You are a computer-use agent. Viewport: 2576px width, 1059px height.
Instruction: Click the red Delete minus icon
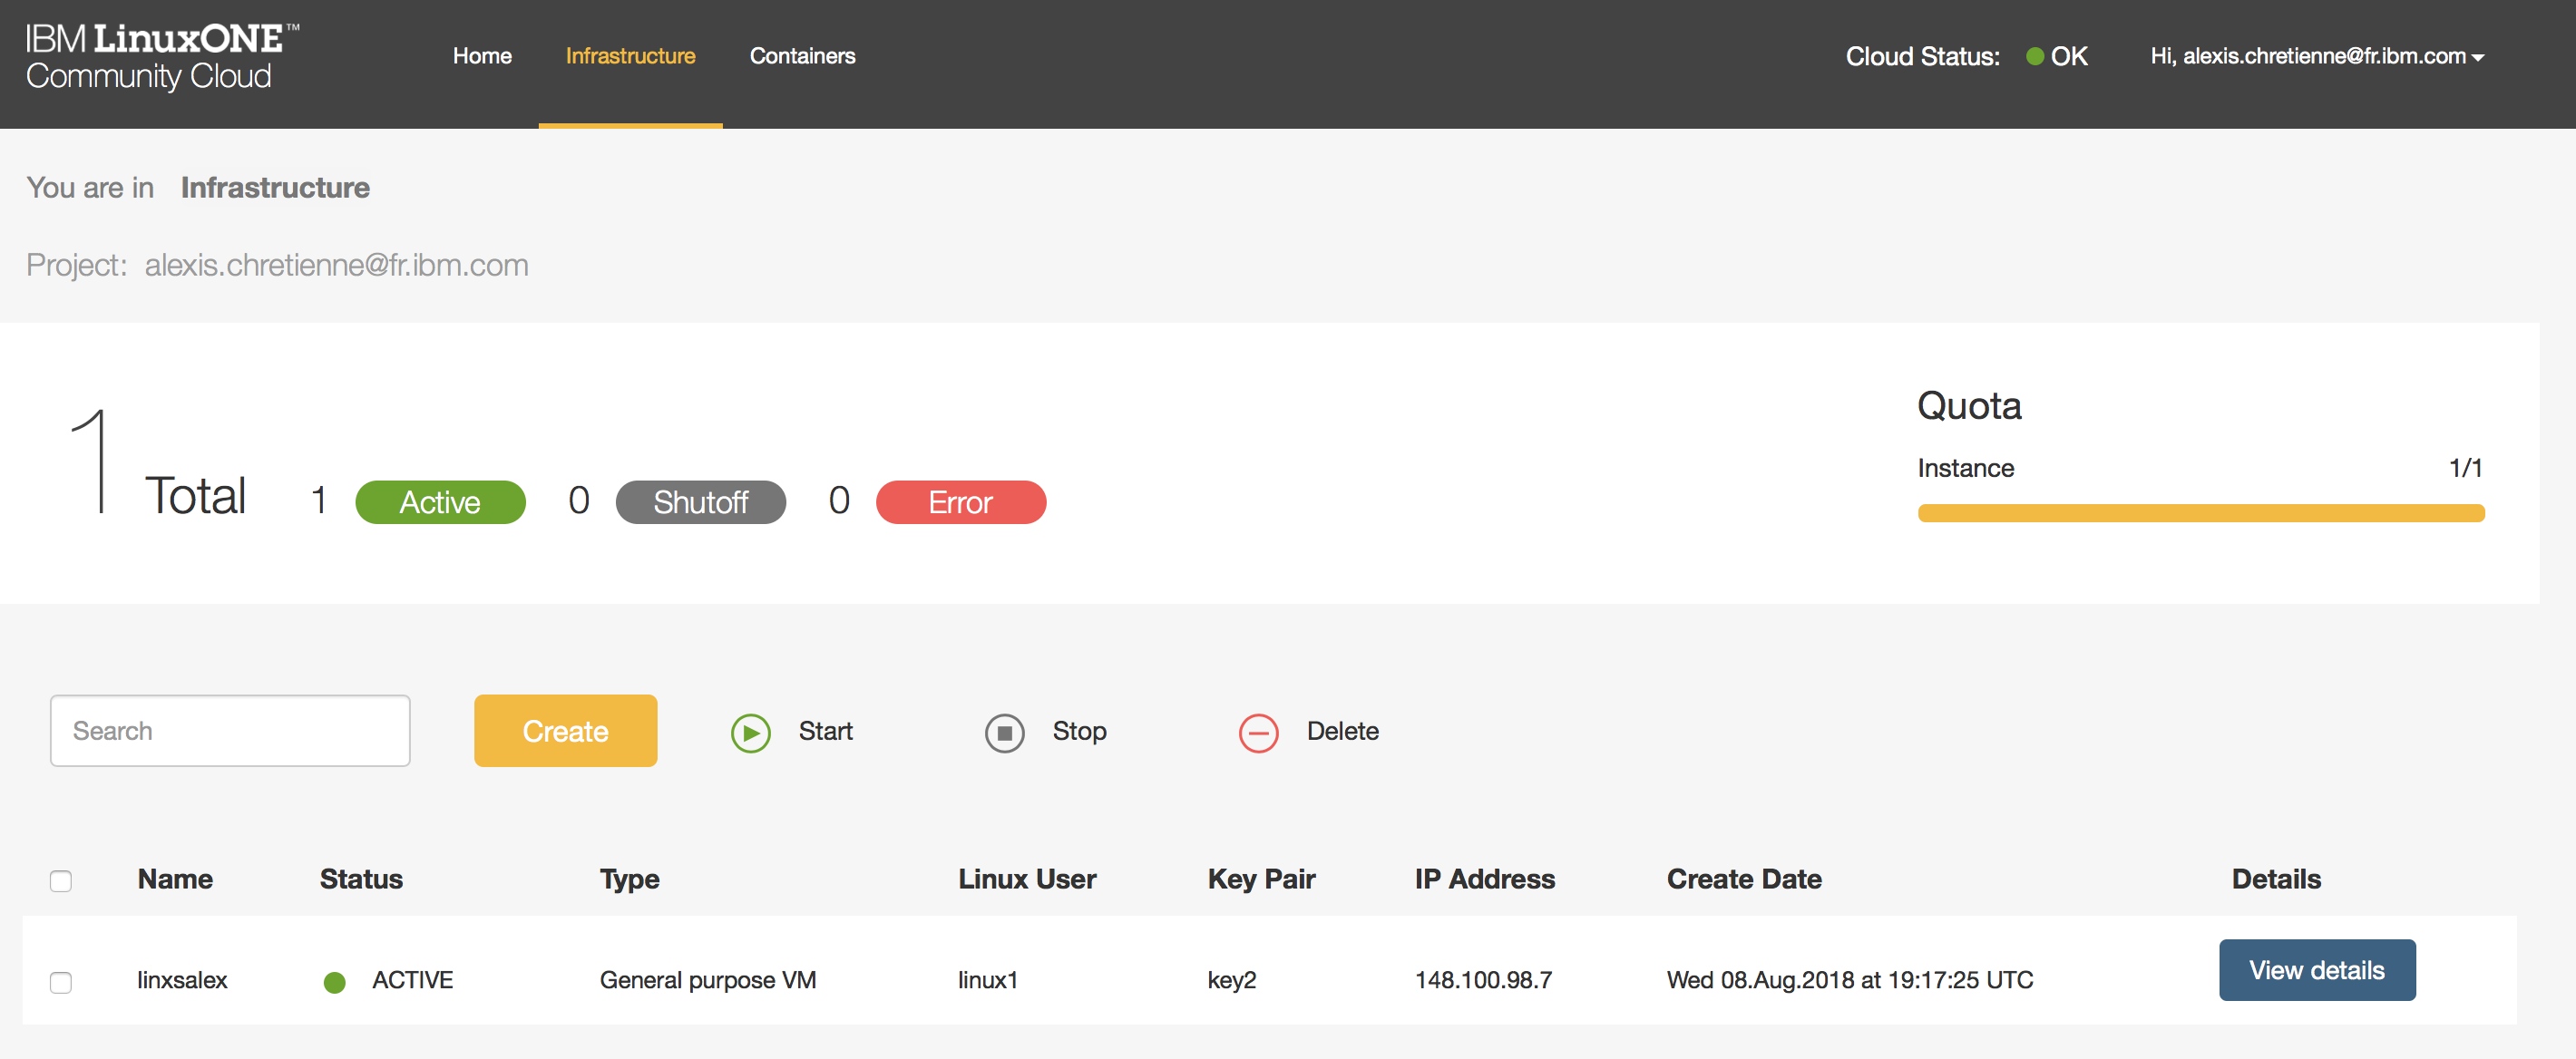(x=1258, y=732)
